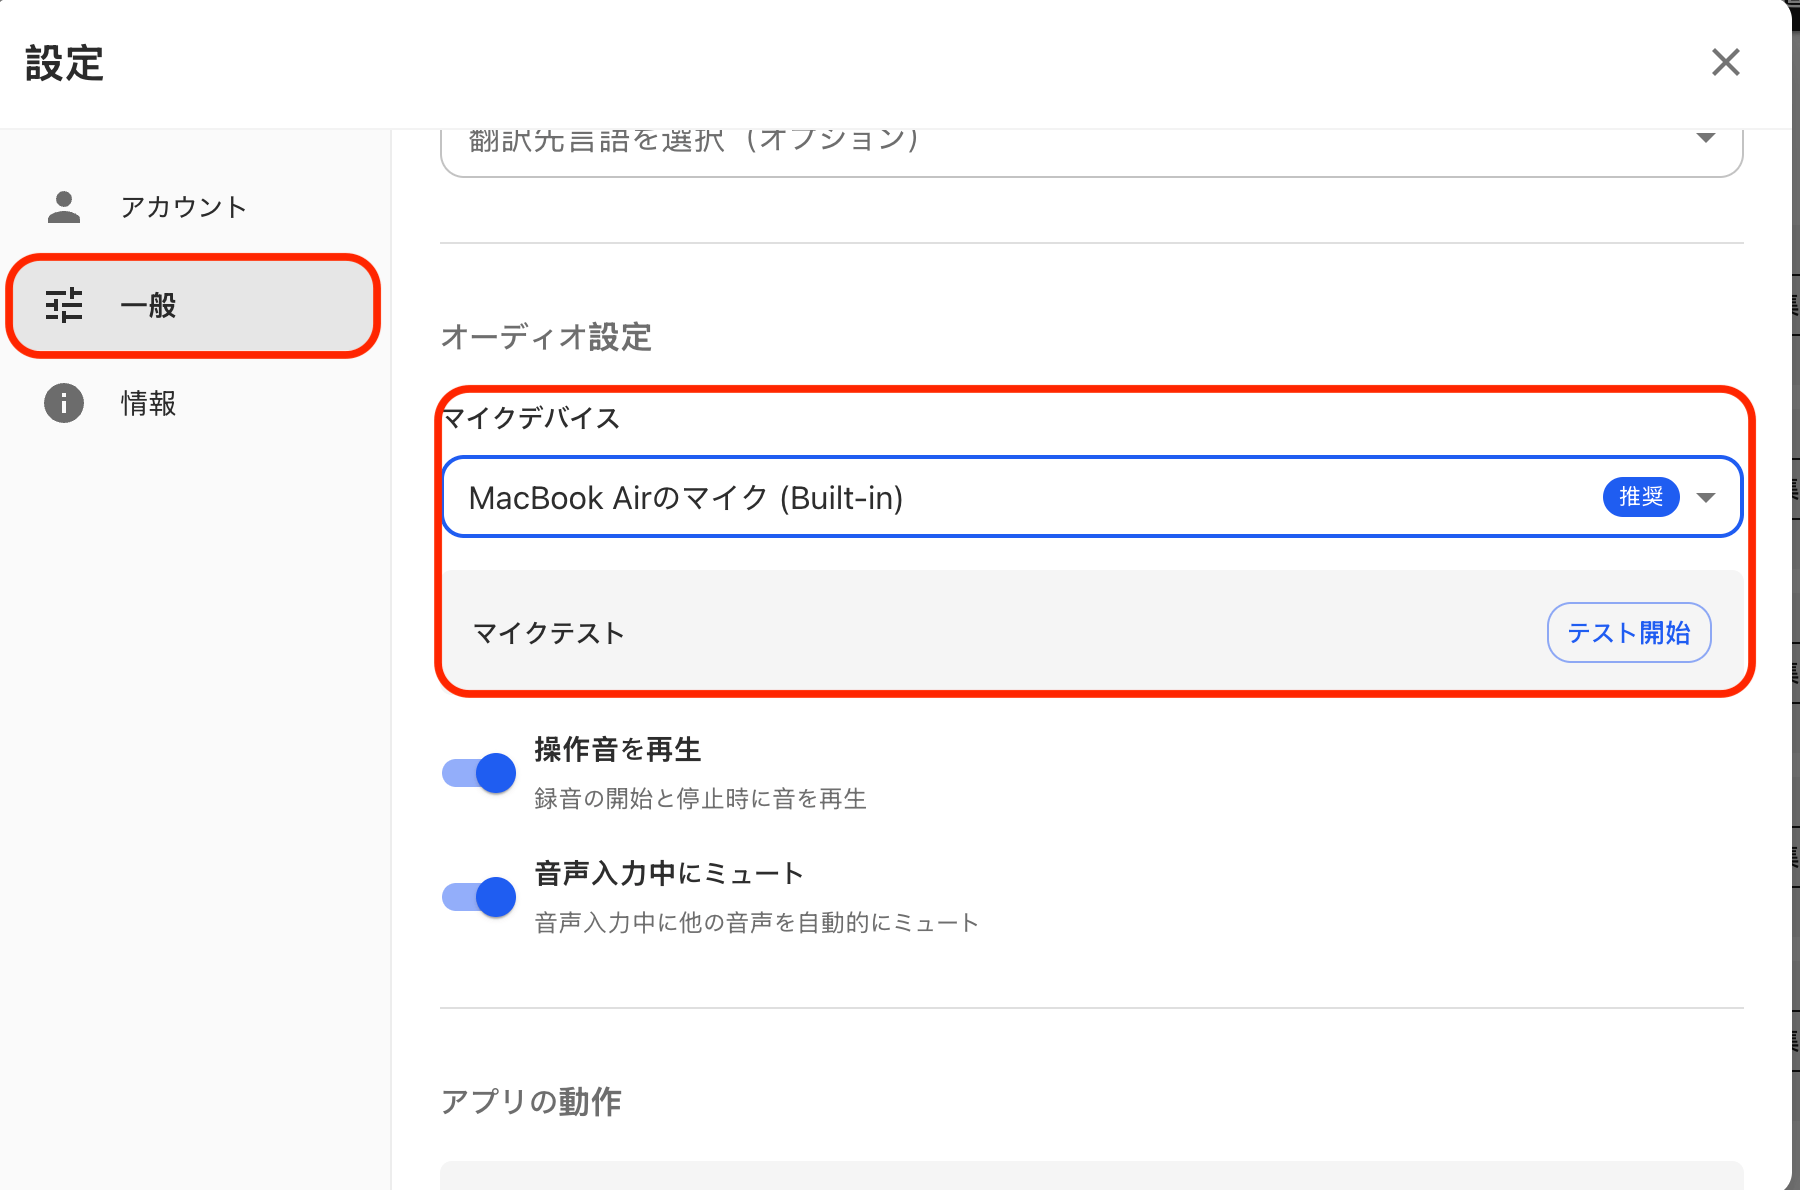The image size is (1800, 1190).
Task: Click the sliders icon beside 一般
Action: [x=64, y=305]
